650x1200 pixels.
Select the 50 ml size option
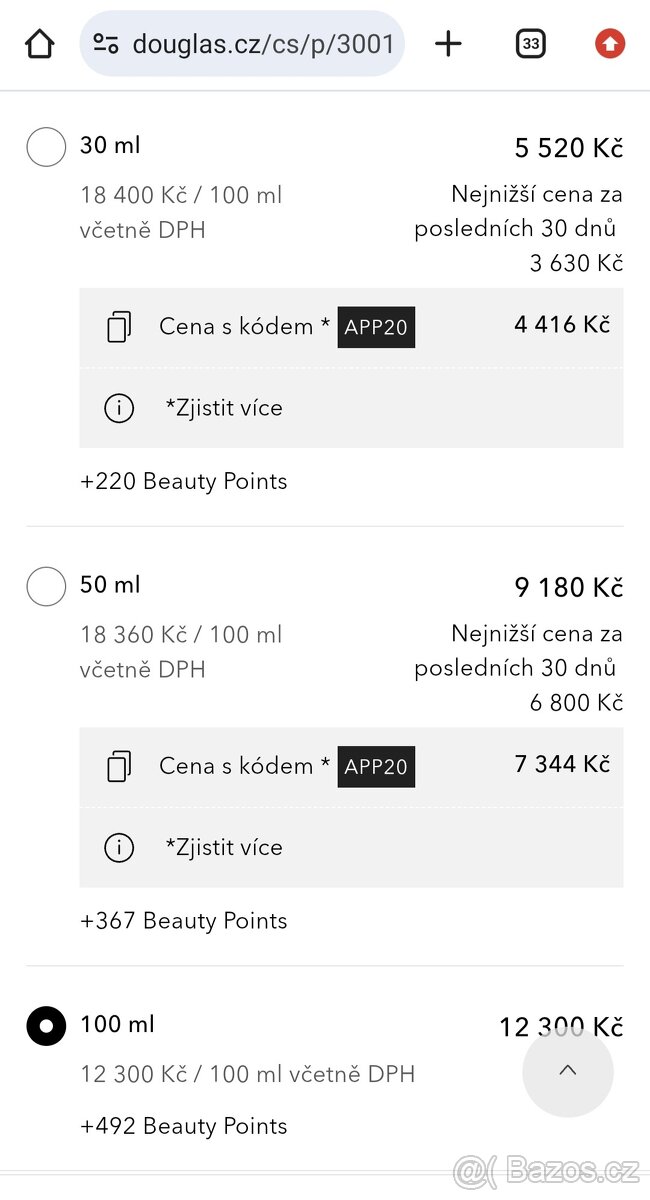(x=46, y=586)
